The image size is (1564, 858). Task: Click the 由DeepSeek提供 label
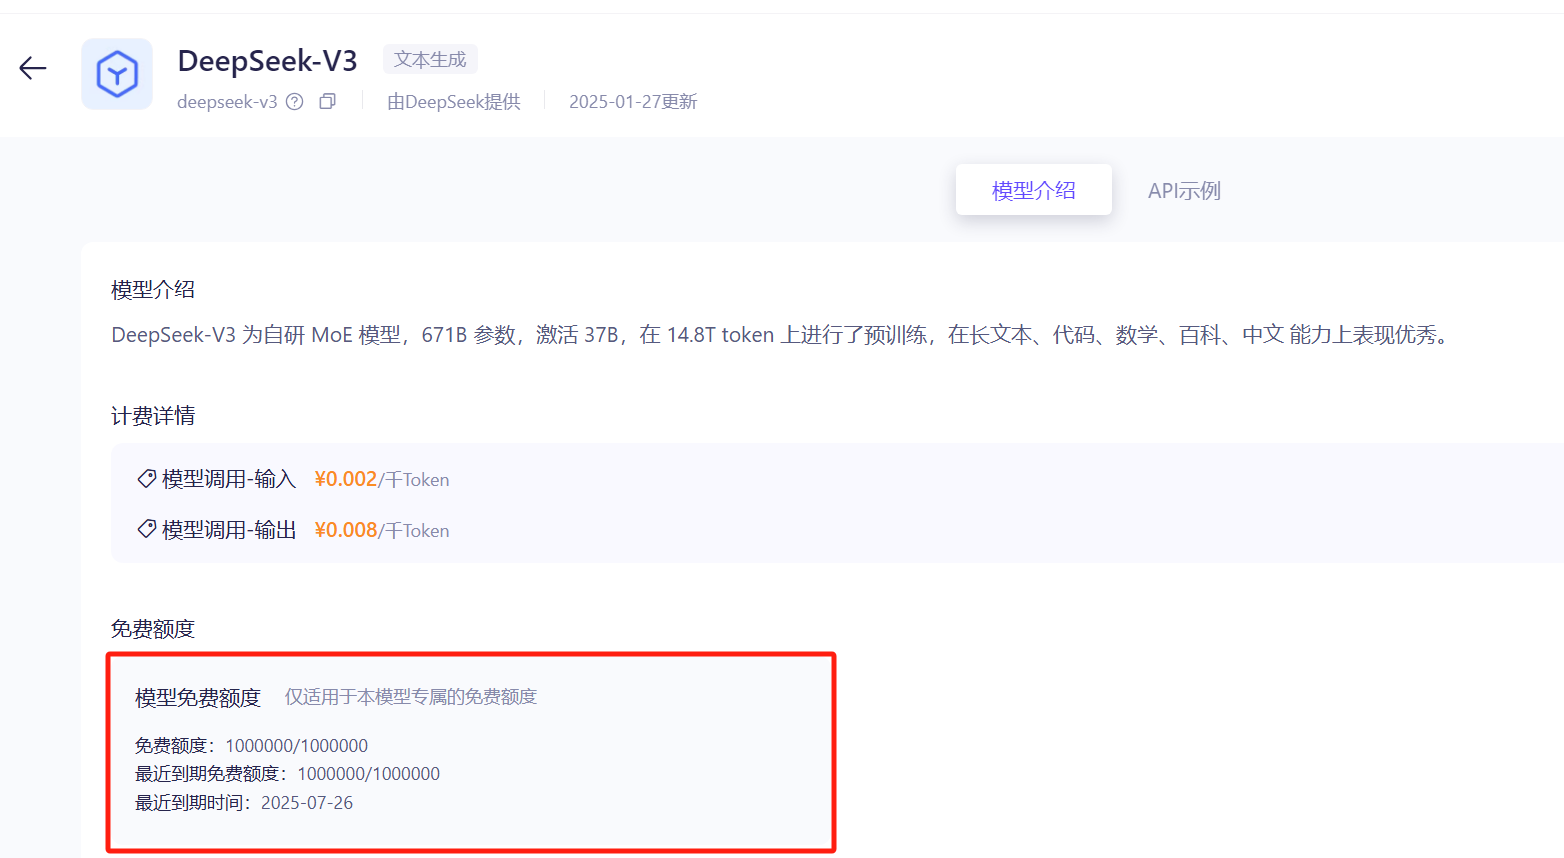point(454,102)
